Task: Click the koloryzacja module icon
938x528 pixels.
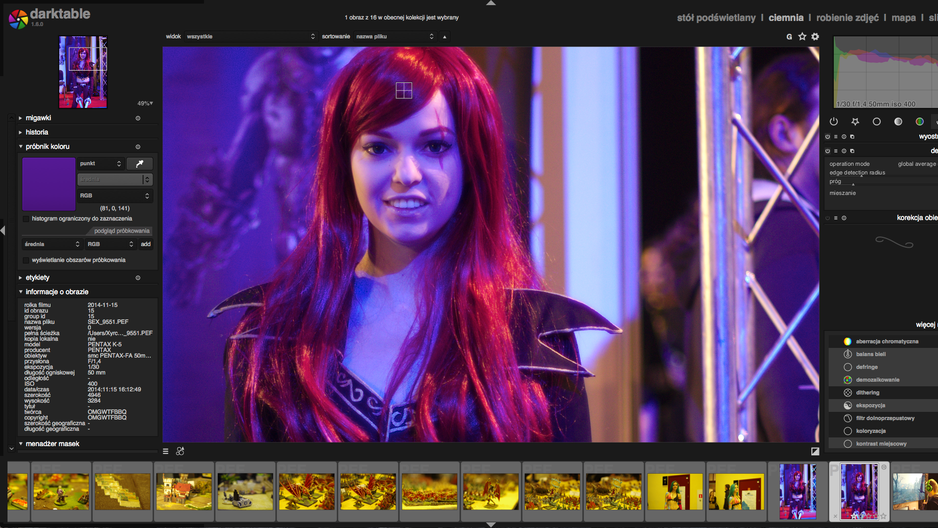Action: pyautogui.click(x=848, y=431)
